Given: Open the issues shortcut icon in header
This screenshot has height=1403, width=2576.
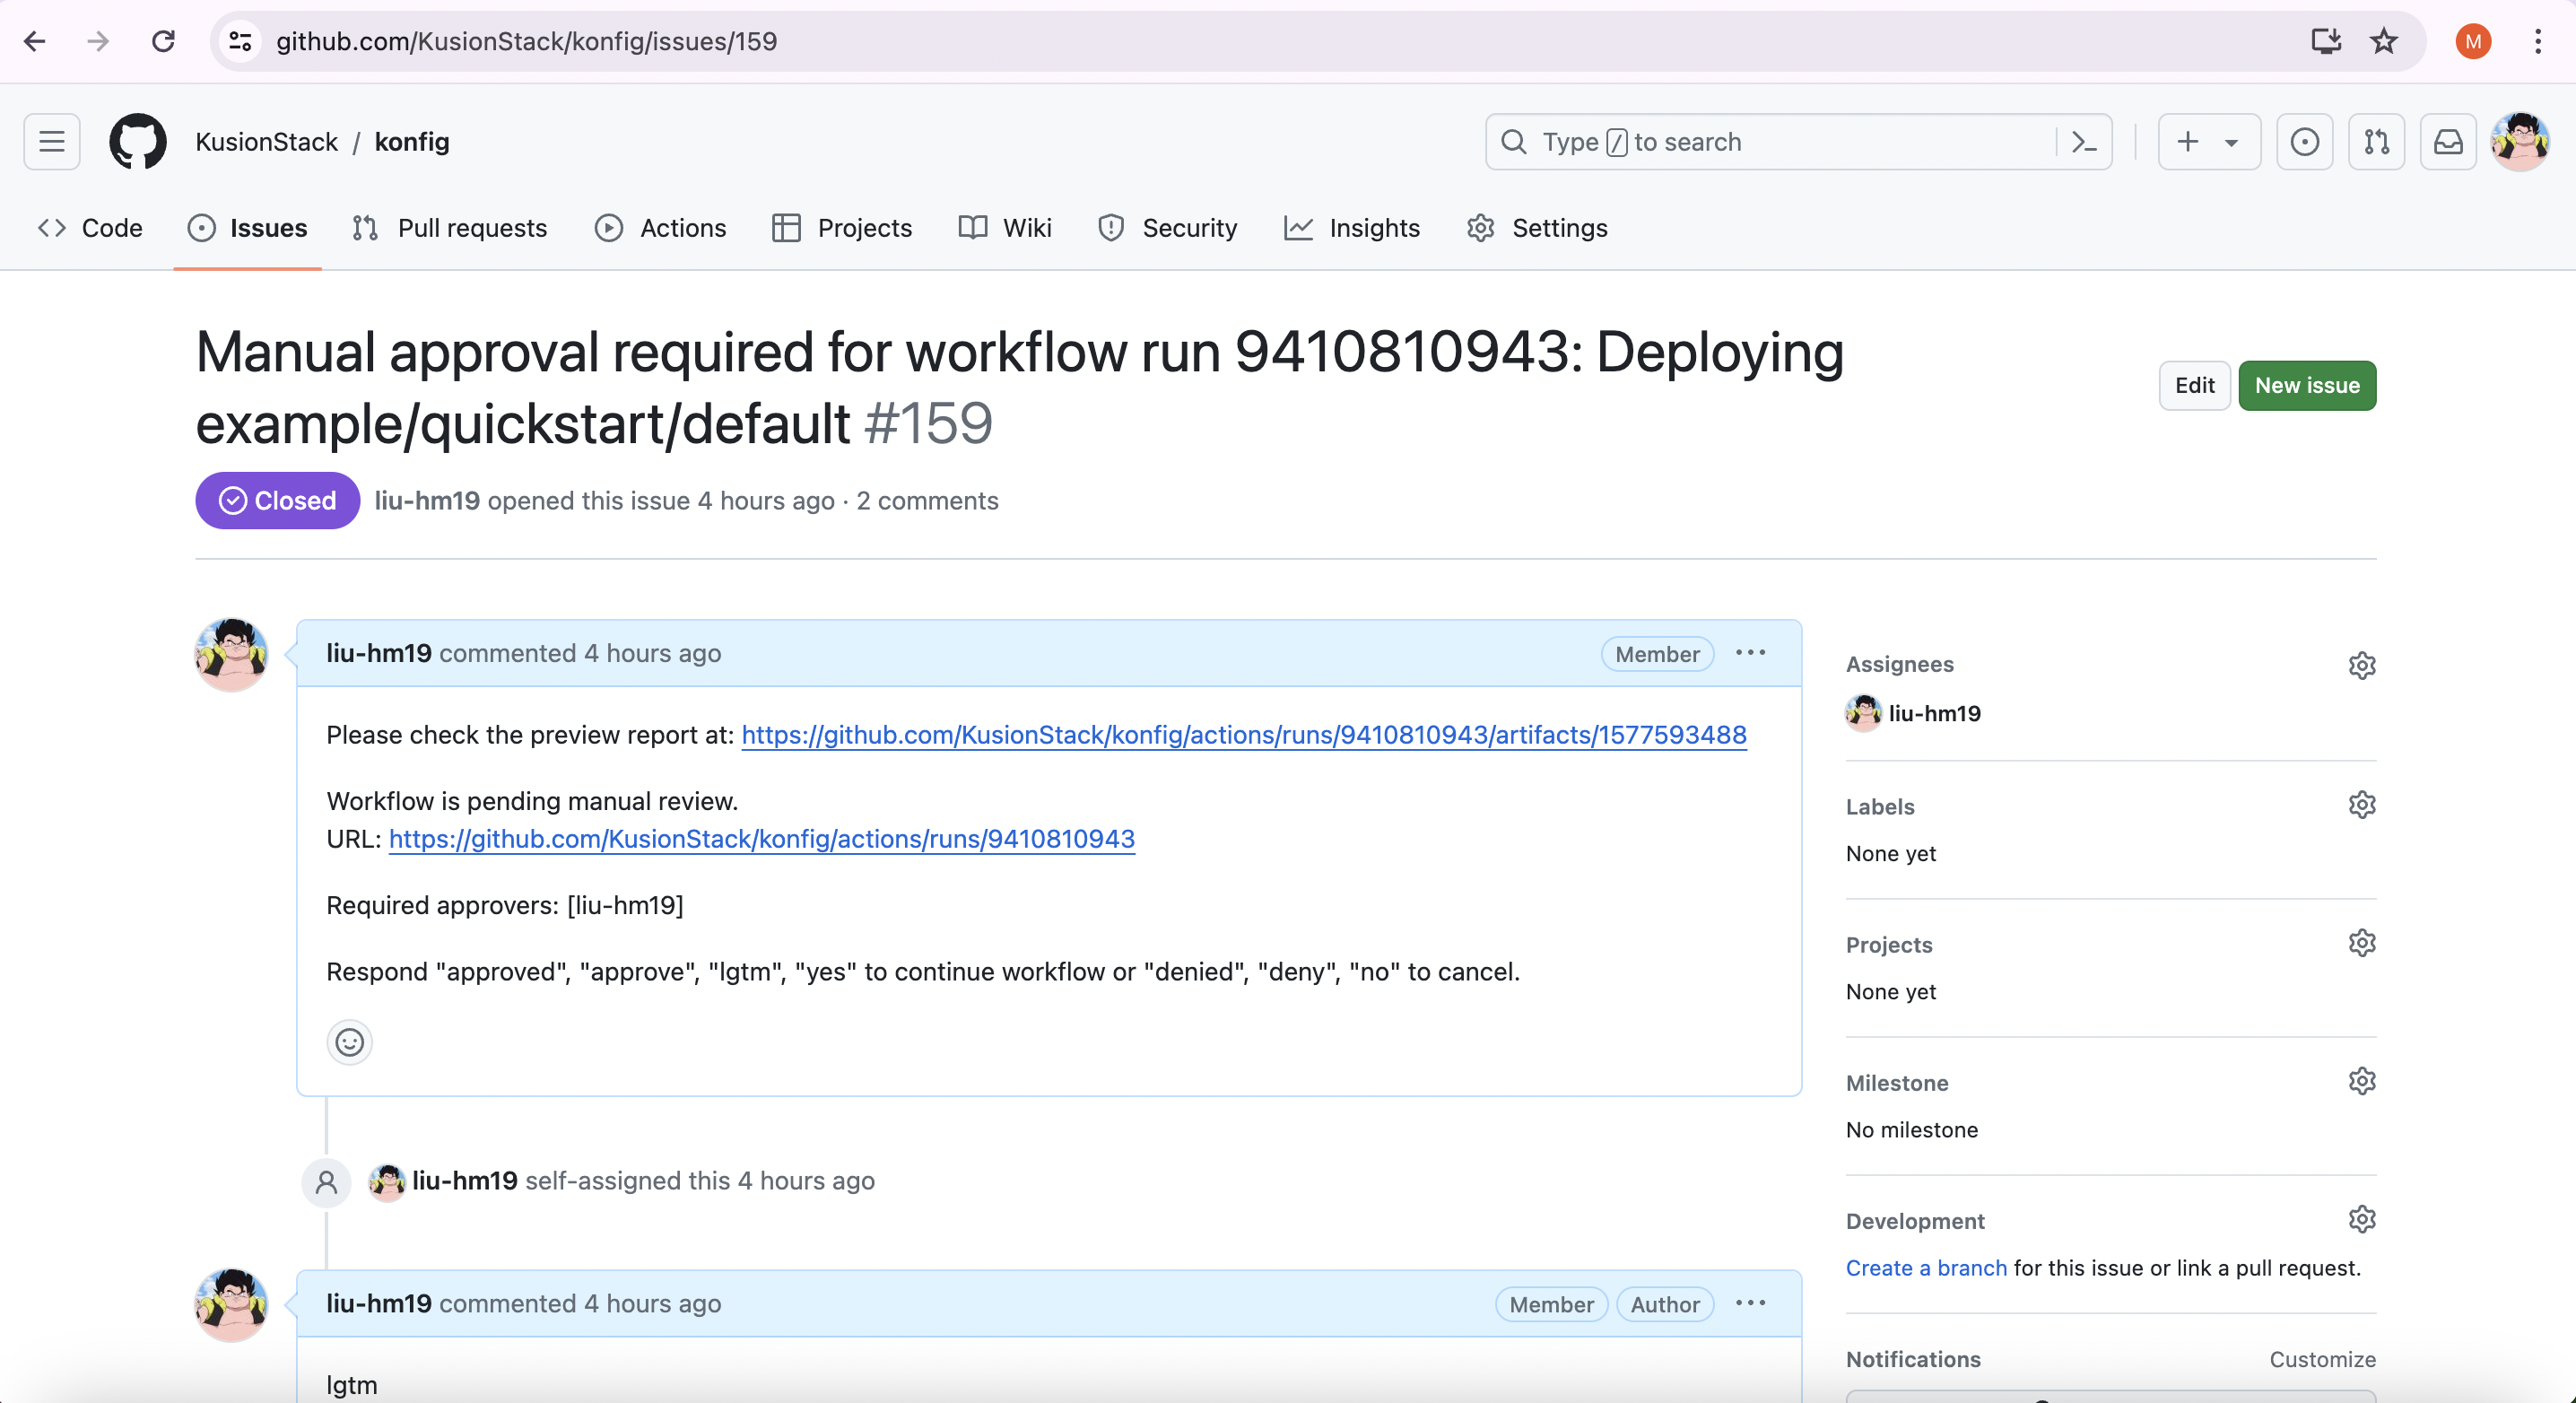Looking at the screenshot, I should (2304, 142).
